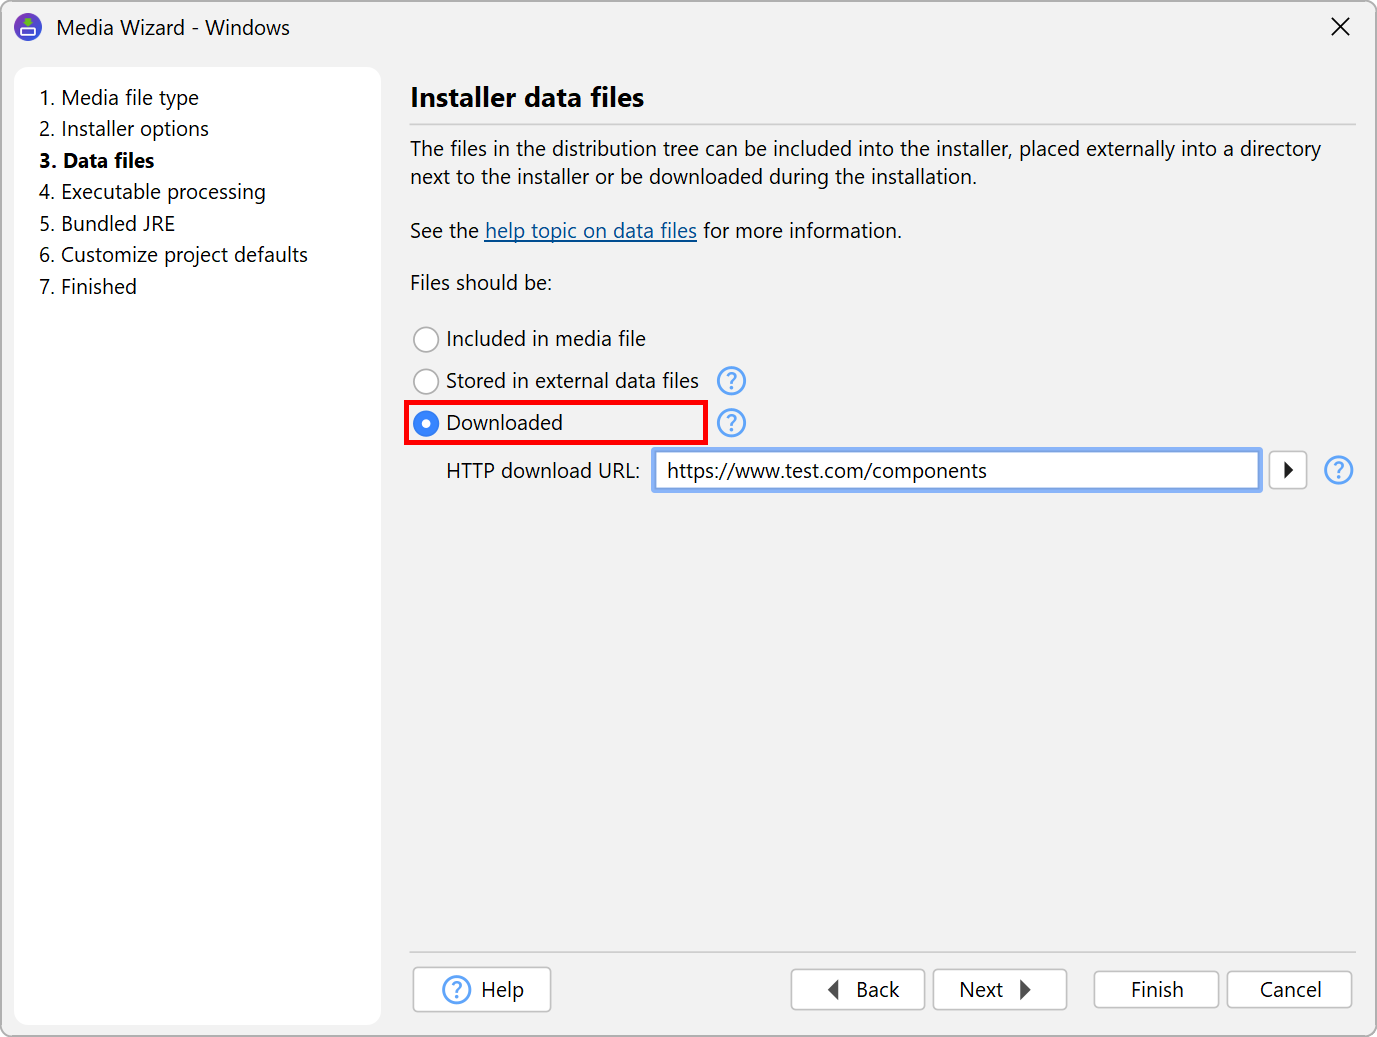Screen dimensions: 1377x1037
Task: Go Back to previous wizard step
Action: click(x=858, y=990)
